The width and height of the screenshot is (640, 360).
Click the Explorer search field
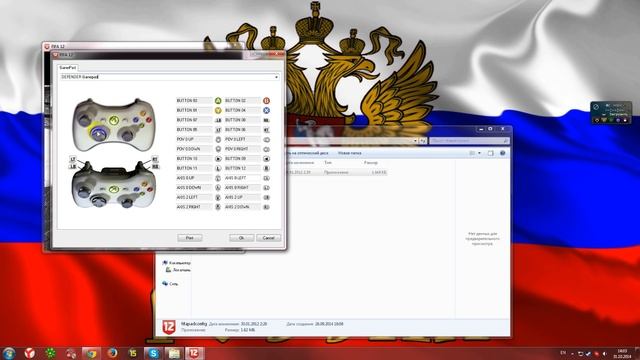469,140
